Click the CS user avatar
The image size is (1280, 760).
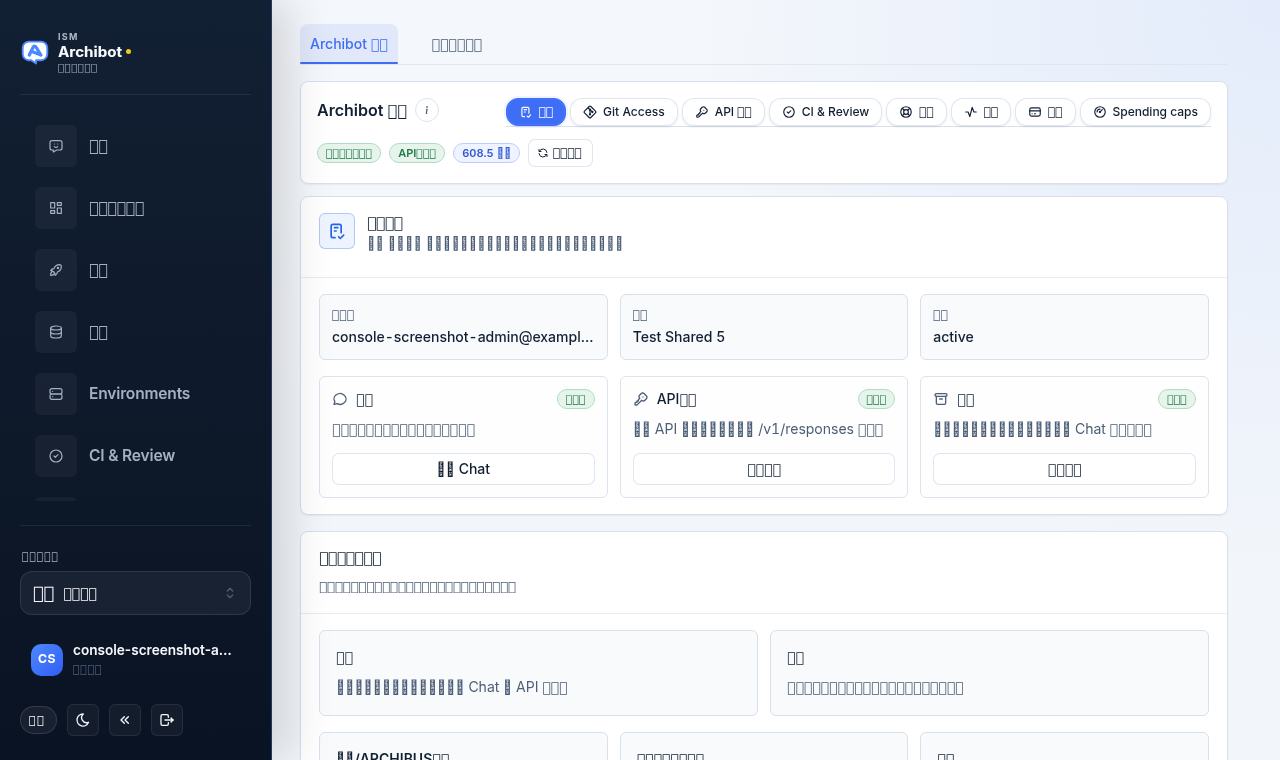coord(47,659)
